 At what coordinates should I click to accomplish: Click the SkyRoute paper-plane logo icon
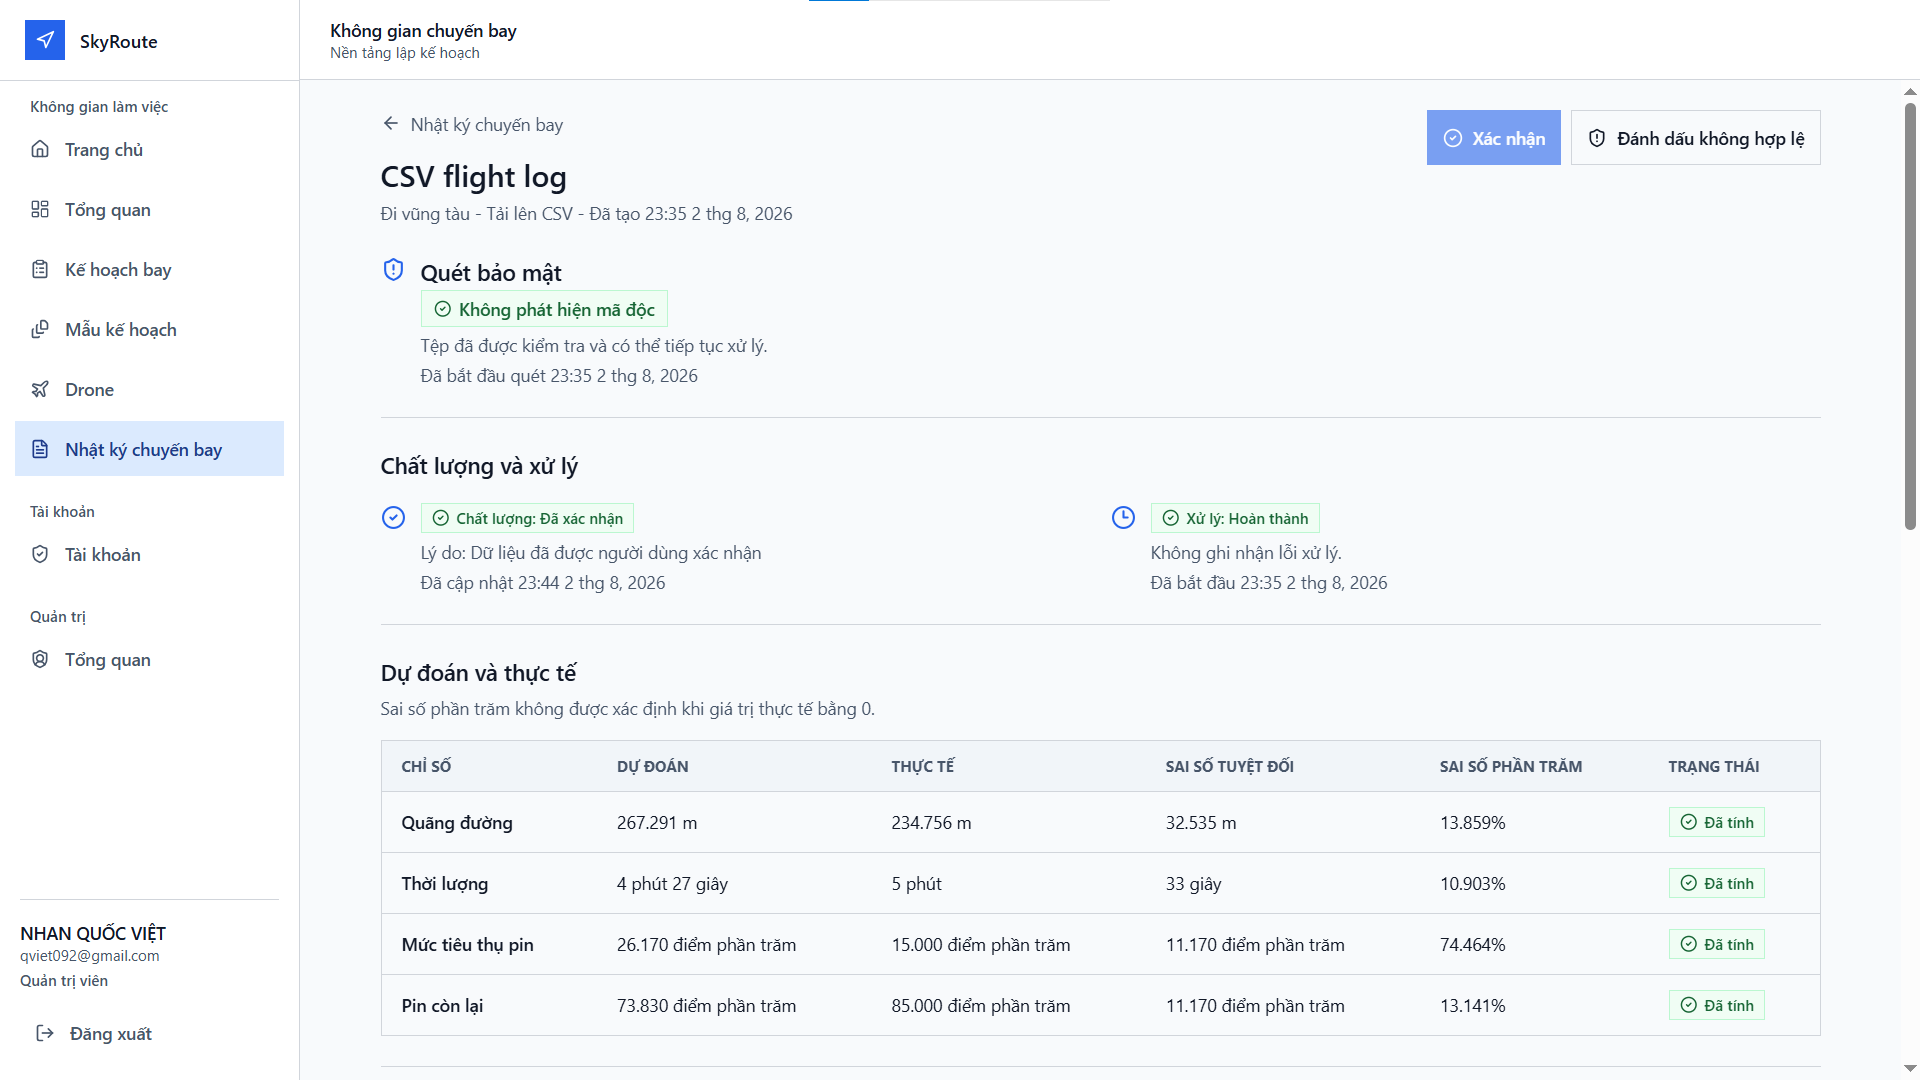[45, 40]
